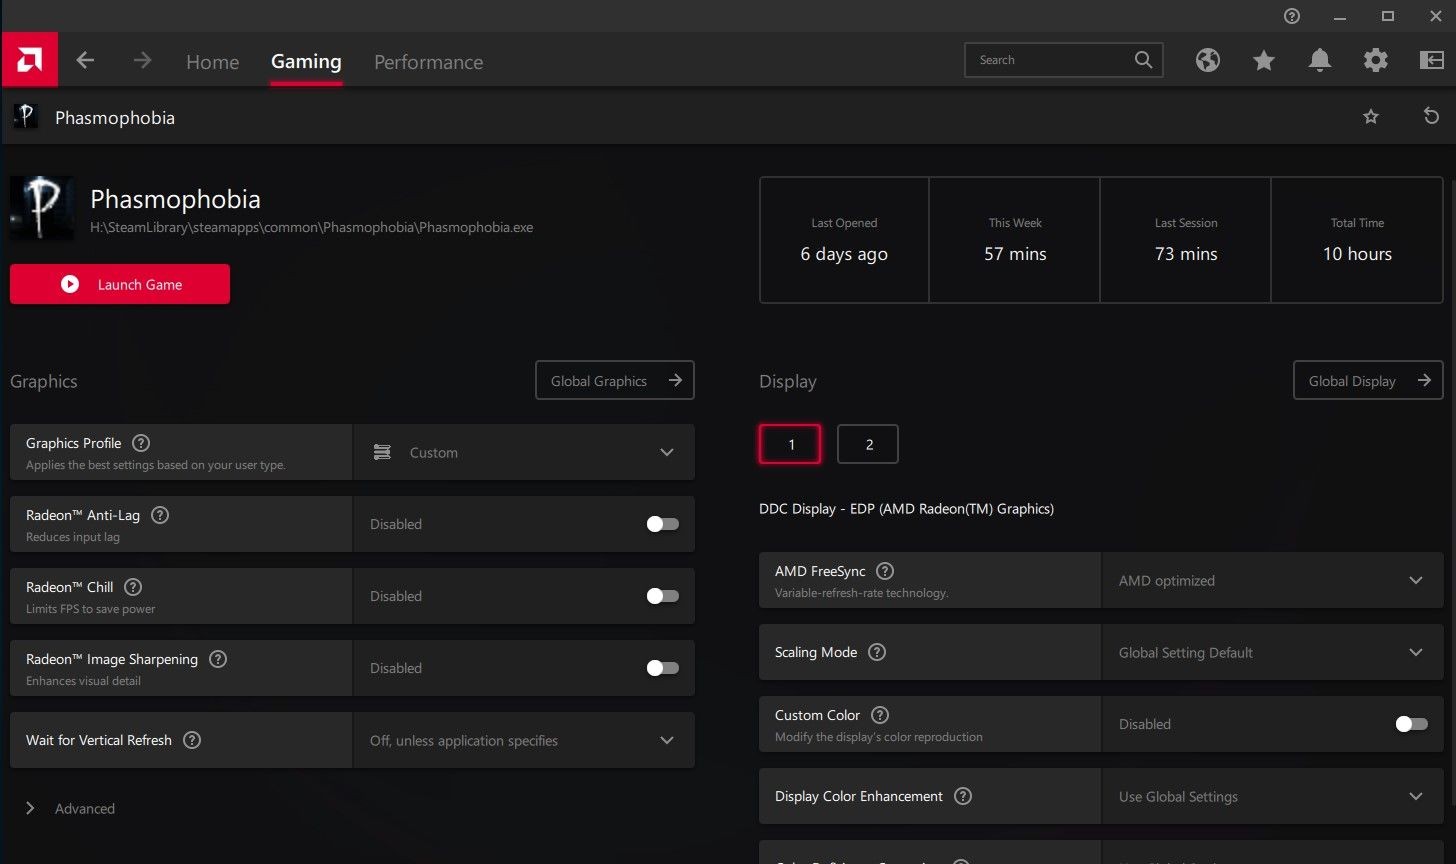1456x864 pixels.
Task: Click the Last Opened statistic tile
Action: tap(844, 240)
